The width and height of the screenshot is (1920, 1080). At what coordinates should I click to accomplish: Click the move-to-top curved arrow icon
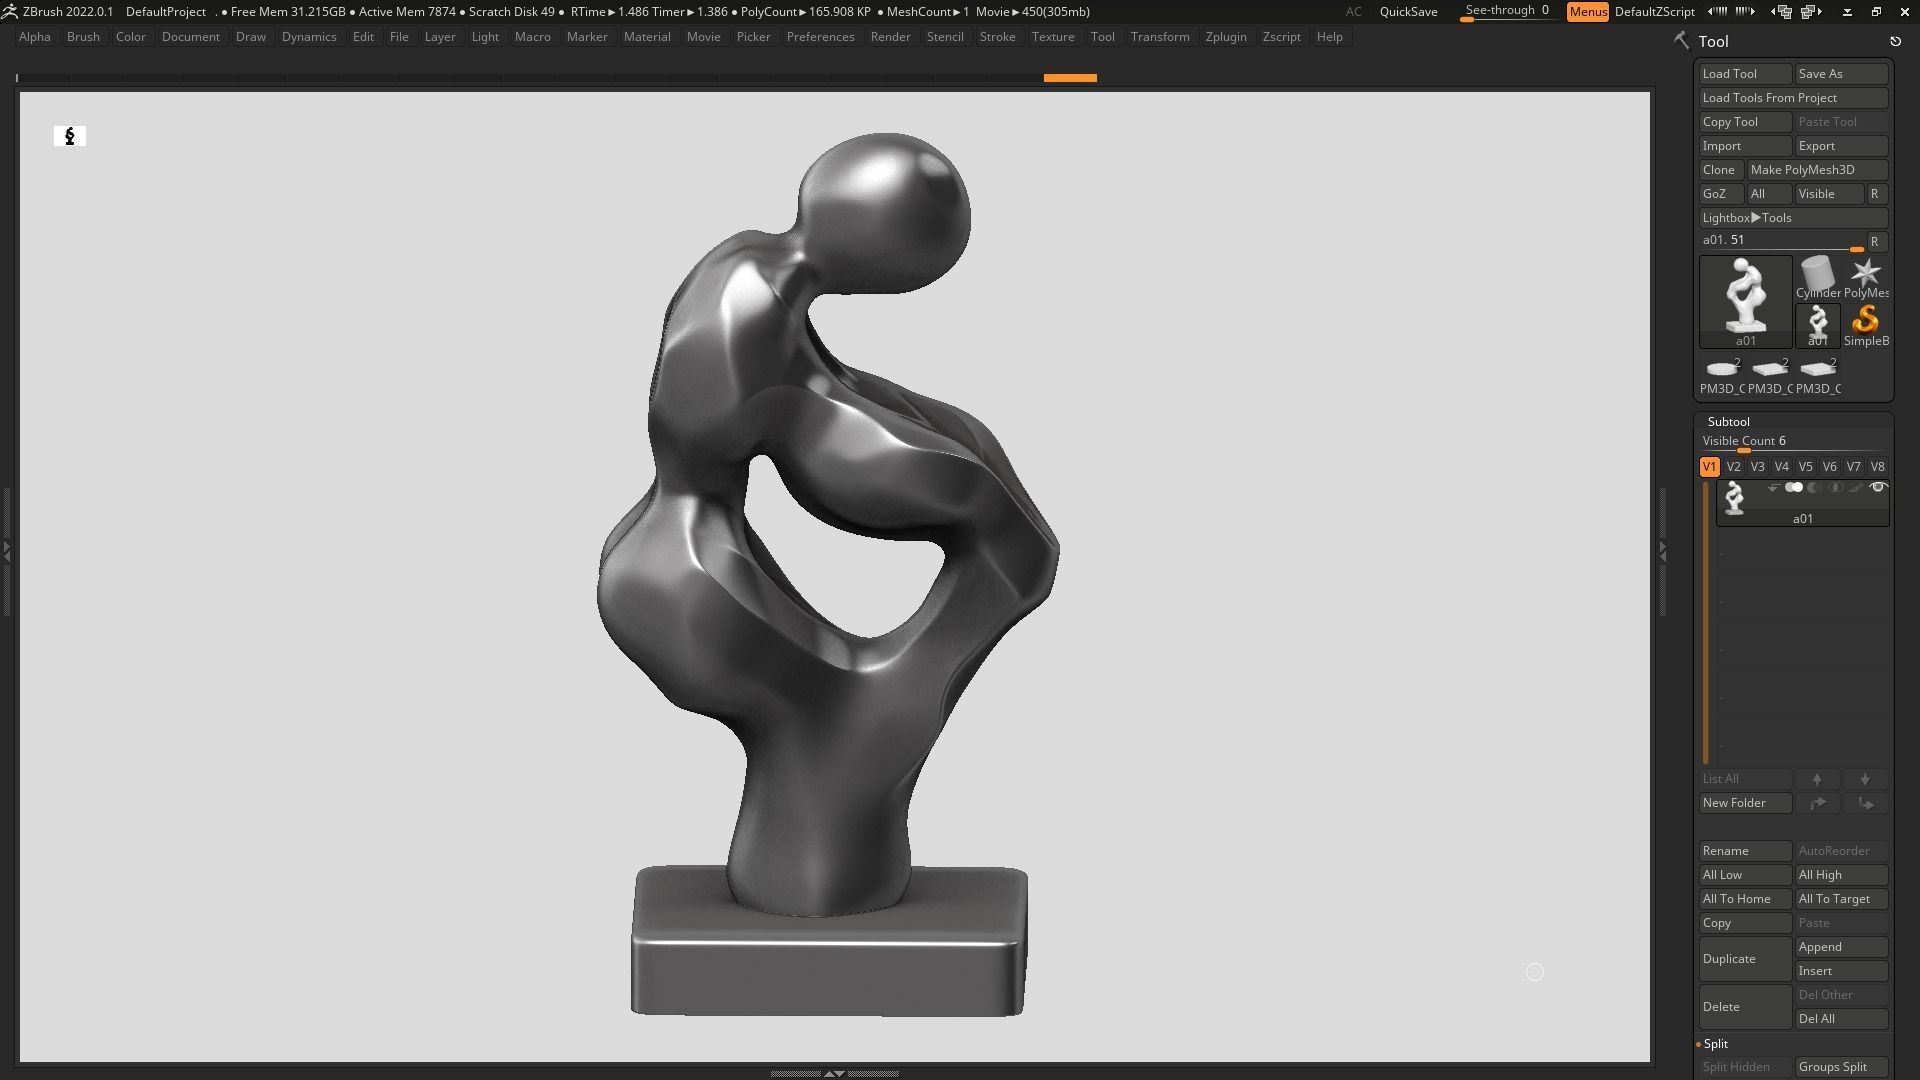tap(1817, 803)
